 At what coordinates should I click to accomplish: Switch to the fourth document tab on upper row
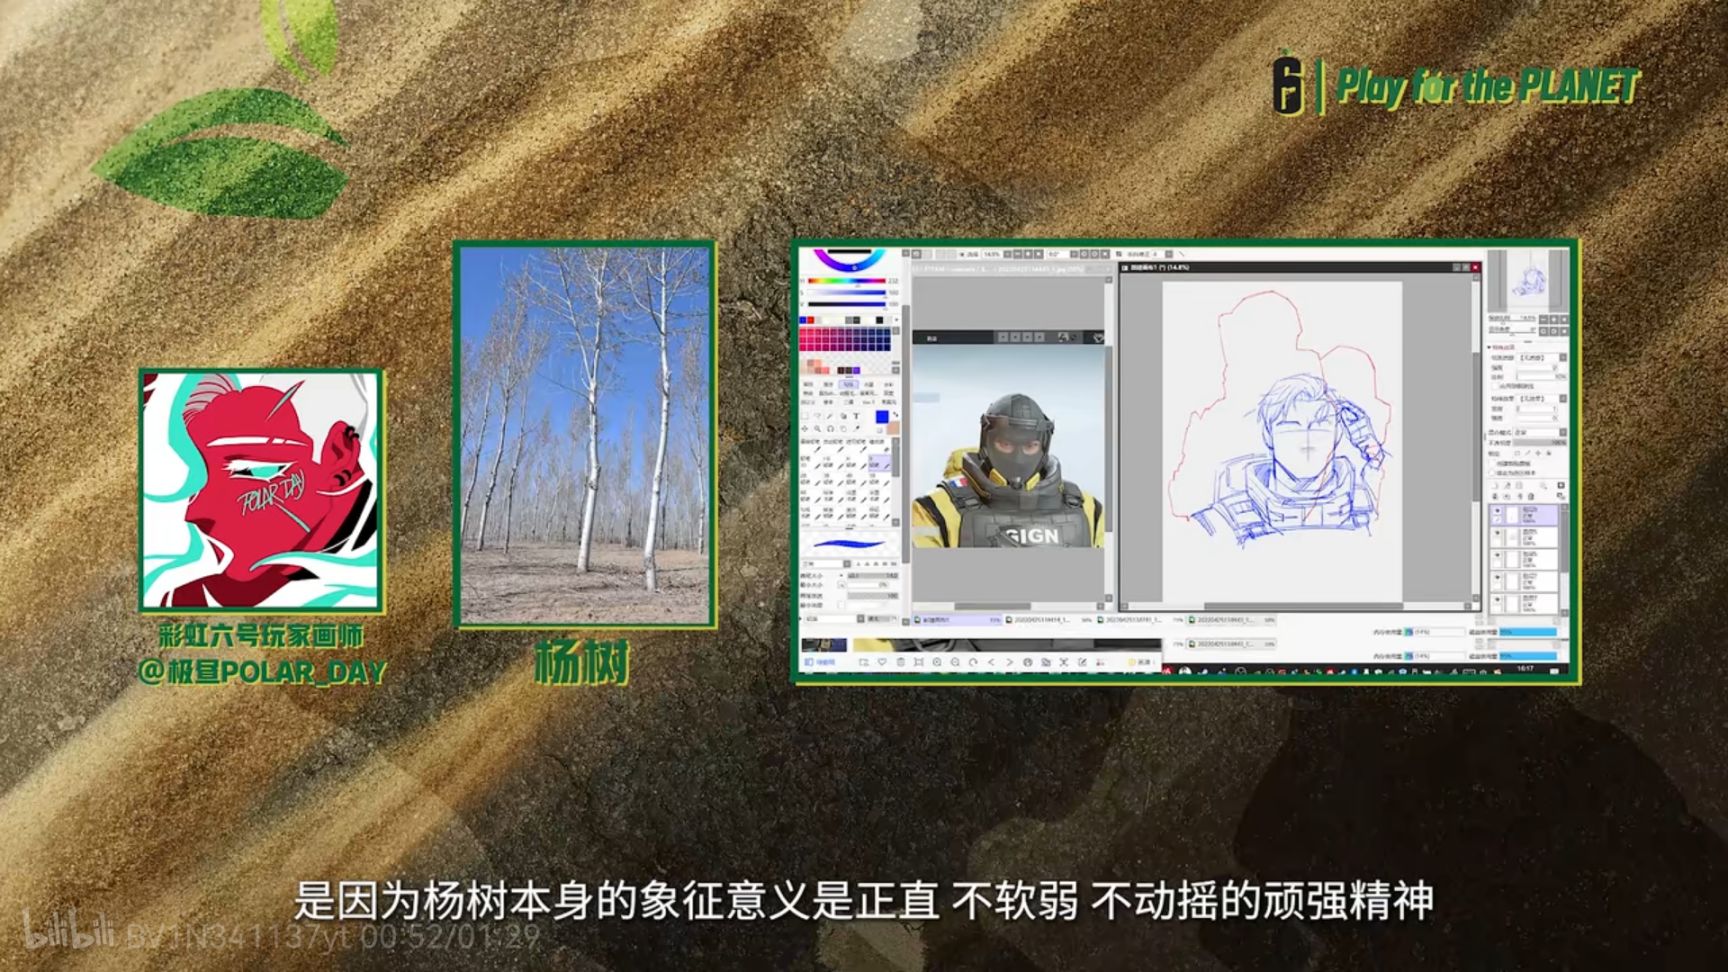click(1232, 620)
